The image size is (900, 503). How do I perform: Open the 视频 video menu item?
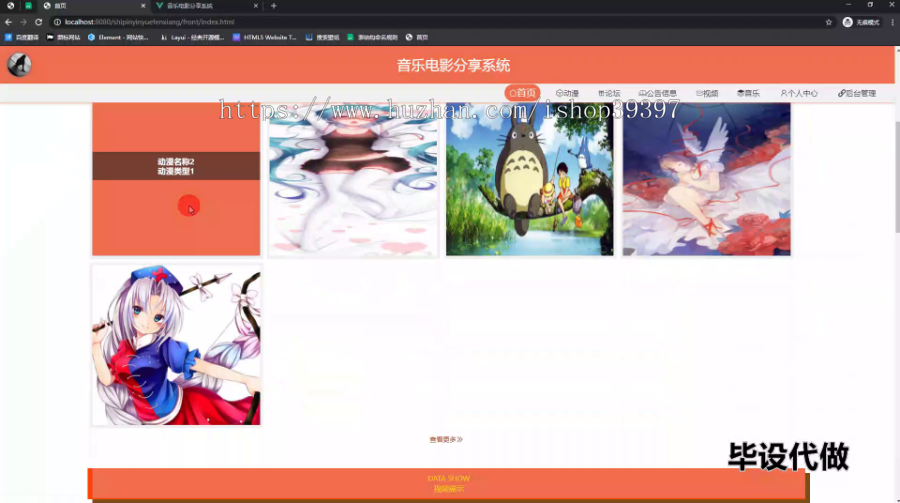point(707,93)
